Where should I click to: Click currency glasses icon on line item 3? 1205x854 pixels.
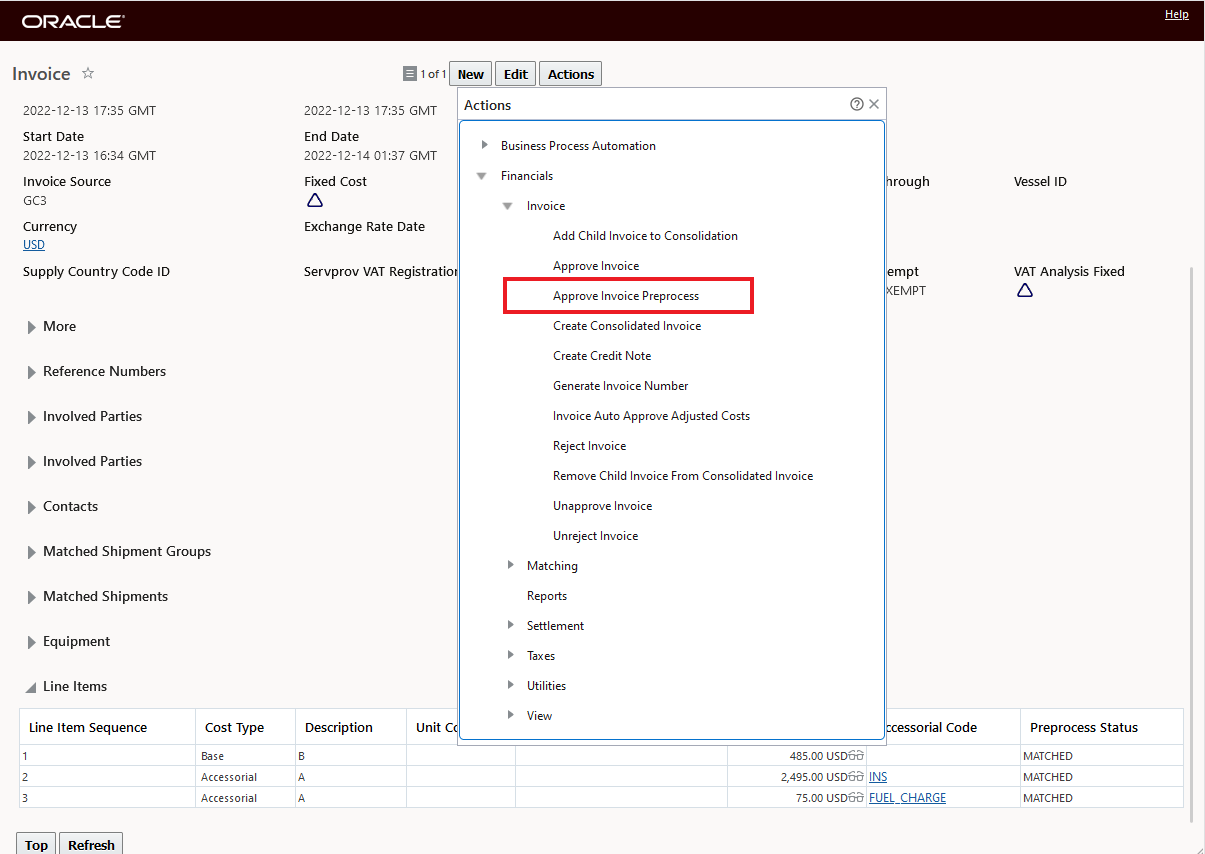coord(856,798)
